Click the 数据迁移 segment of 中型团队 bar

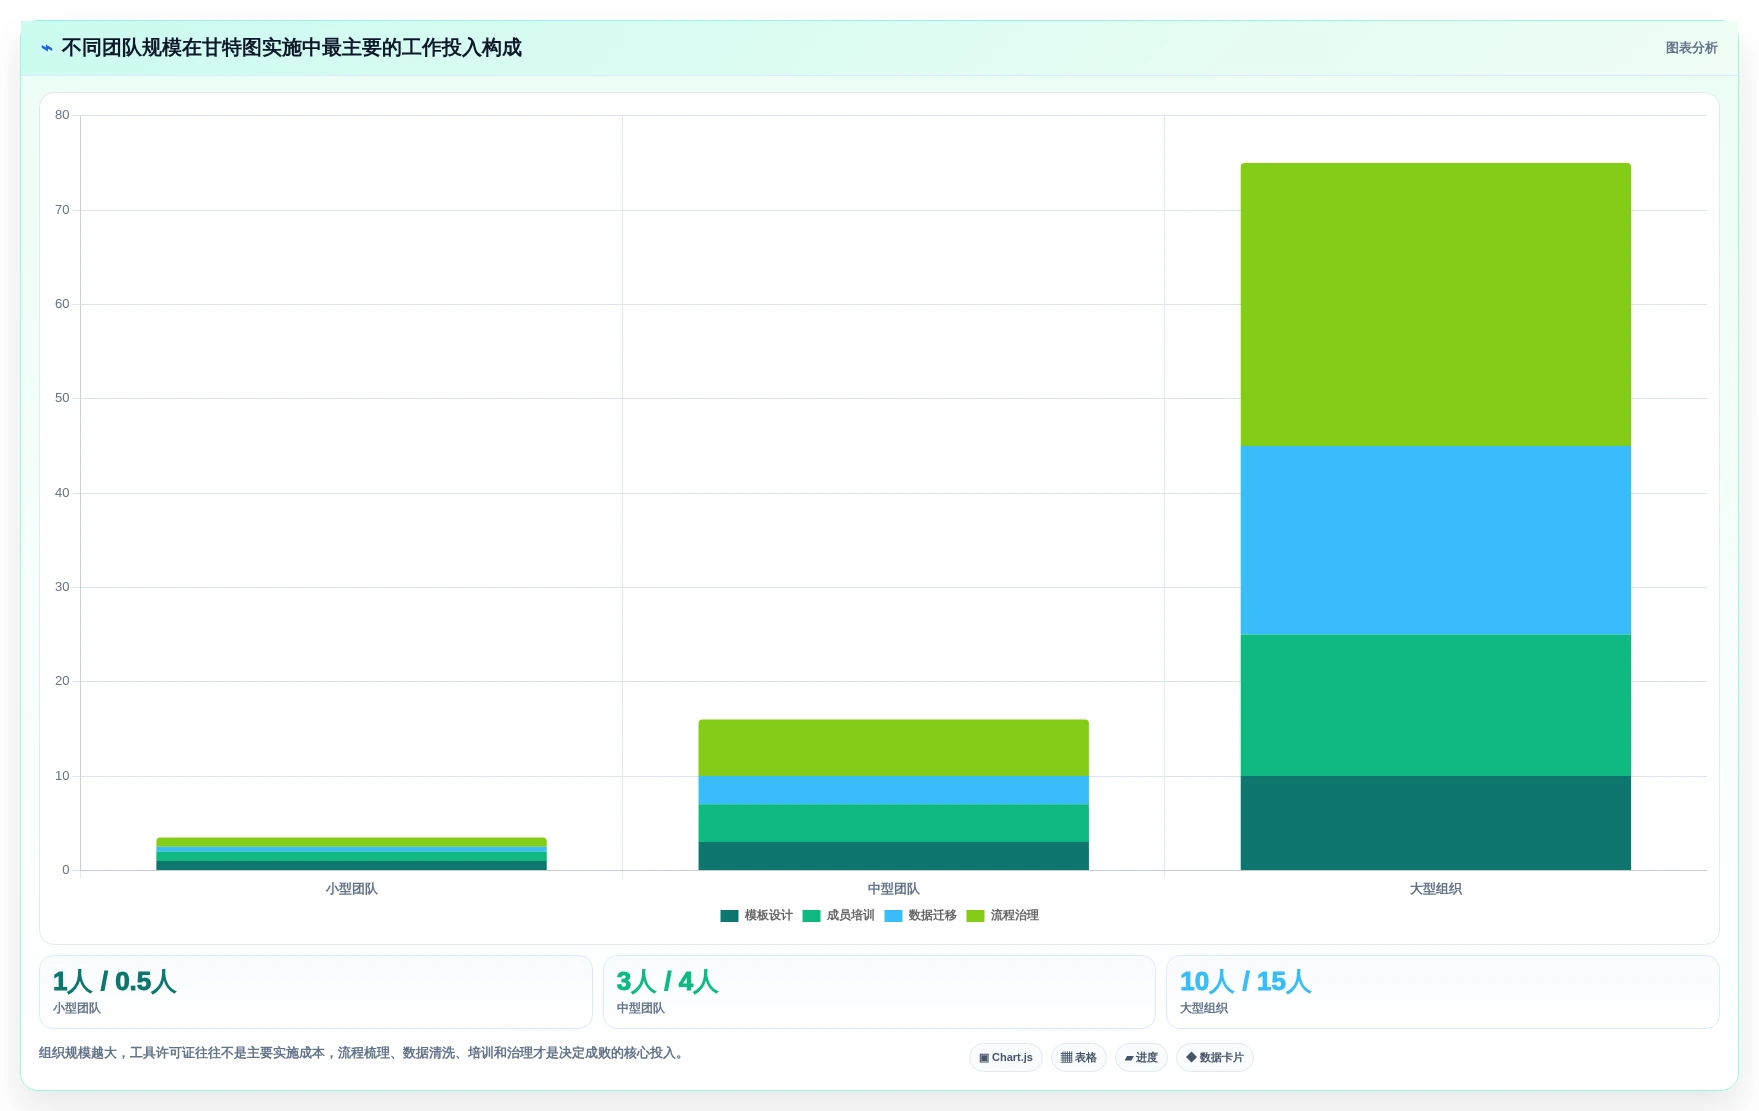(x=893, y=790)
